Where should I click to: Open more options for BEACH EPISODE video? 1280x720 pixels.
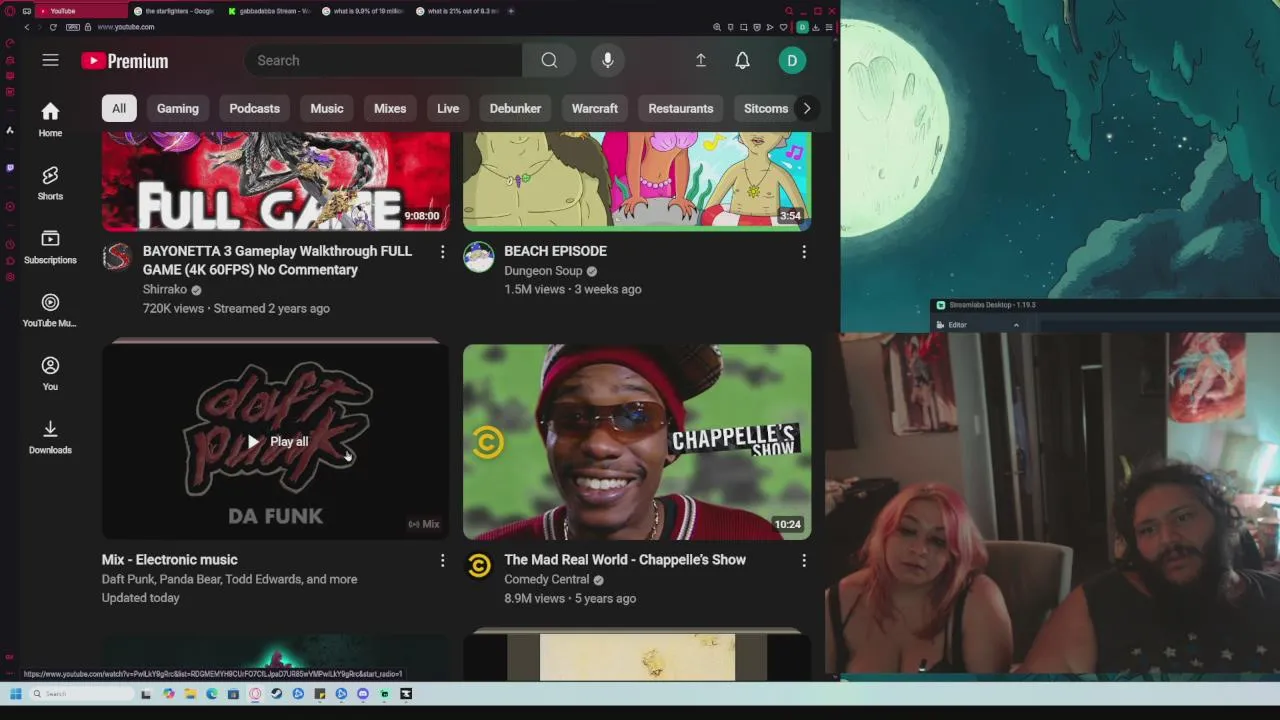(x=803, y=252)
